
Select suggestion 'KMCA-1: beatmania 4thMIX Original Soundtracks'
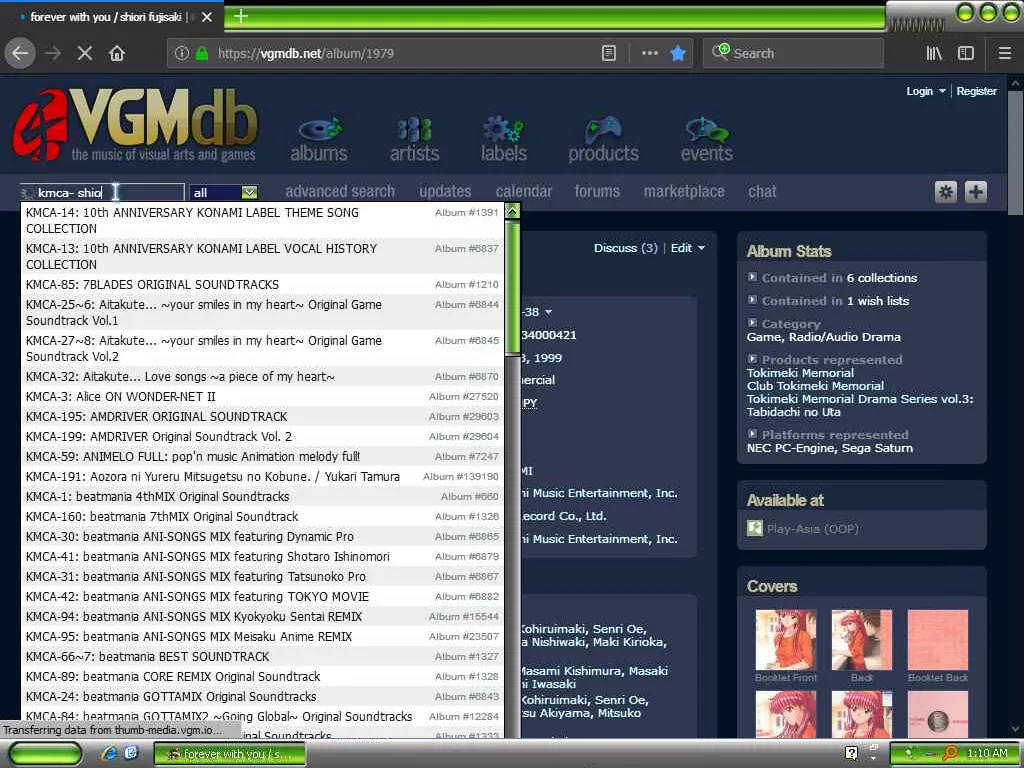point(263,496)
